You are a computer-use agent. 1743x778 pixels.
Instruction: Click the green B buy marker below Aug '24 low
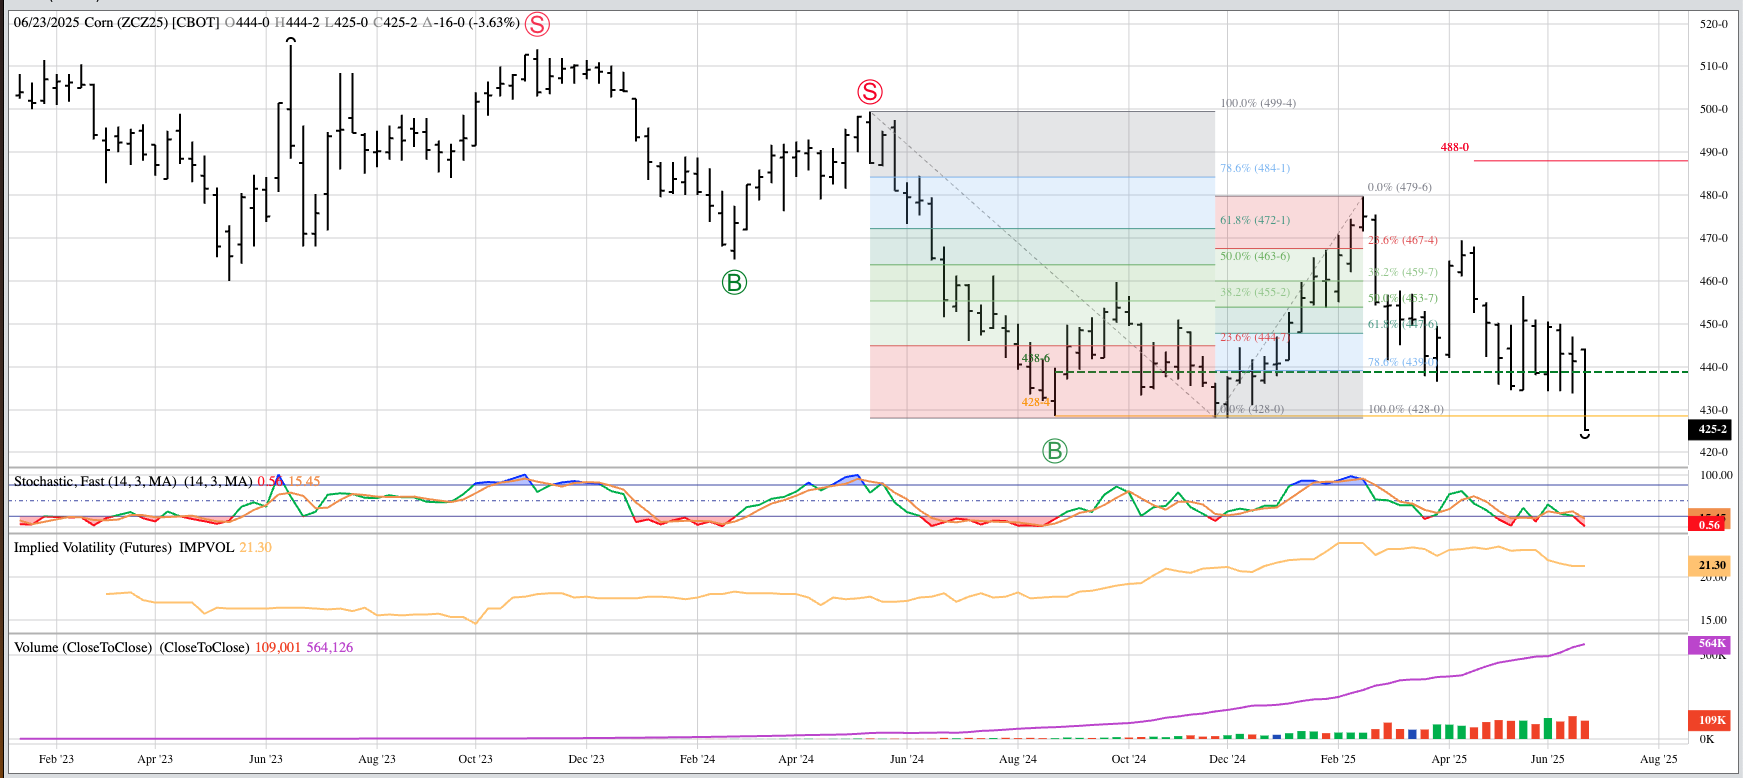(x=1055, y=451)
